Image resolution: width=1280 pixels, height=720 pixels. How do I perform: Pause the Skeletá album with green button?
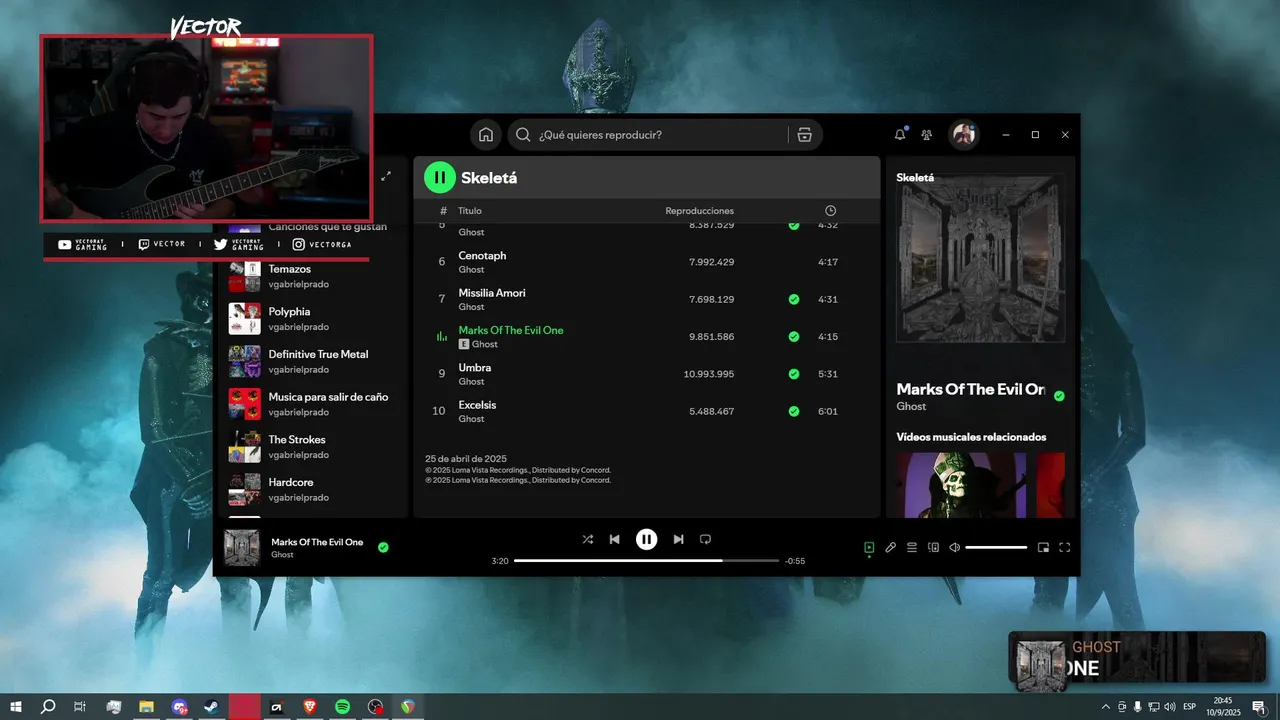(x=440, y=177)
